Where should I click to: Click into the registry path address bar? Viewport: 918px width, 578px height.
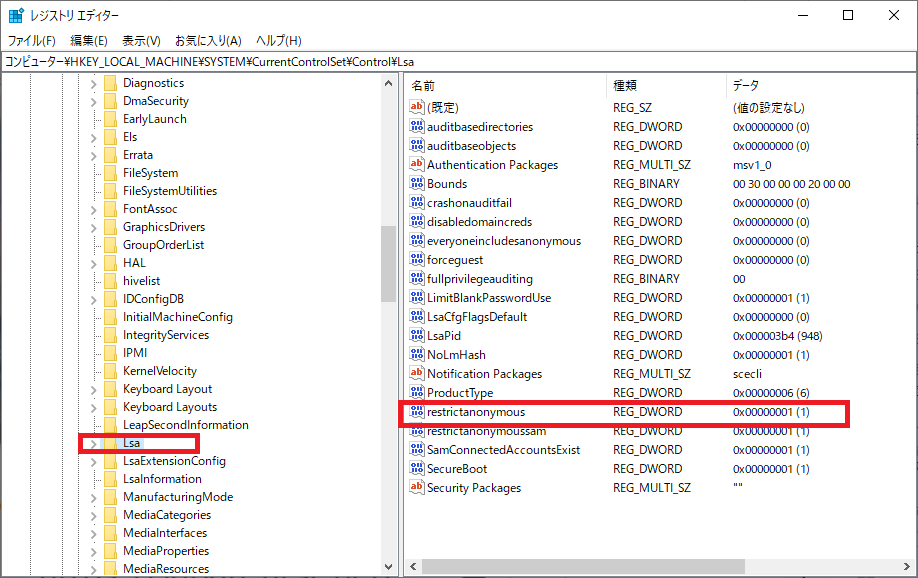(x=458, y=61)
